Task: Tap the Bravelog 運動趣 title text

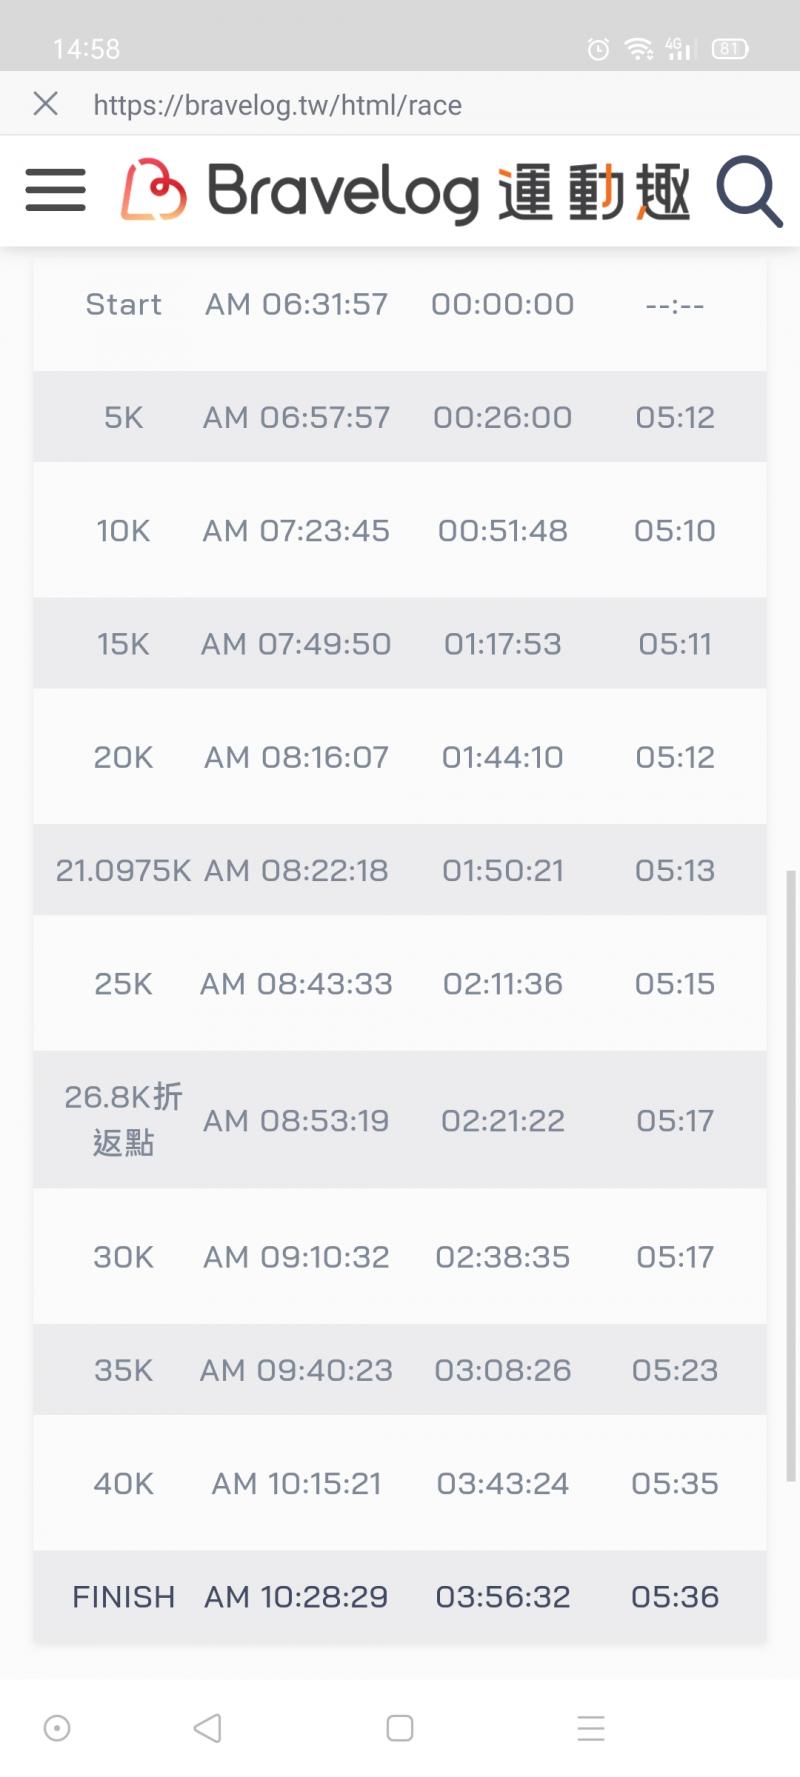Action: (448, 191)
